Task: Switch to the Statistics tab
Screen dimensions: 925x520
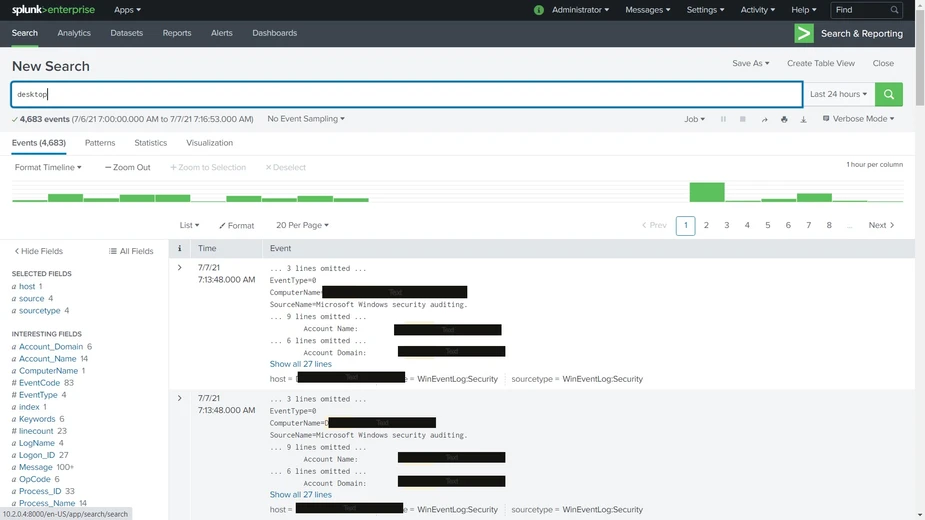Action: coord(150,143)
